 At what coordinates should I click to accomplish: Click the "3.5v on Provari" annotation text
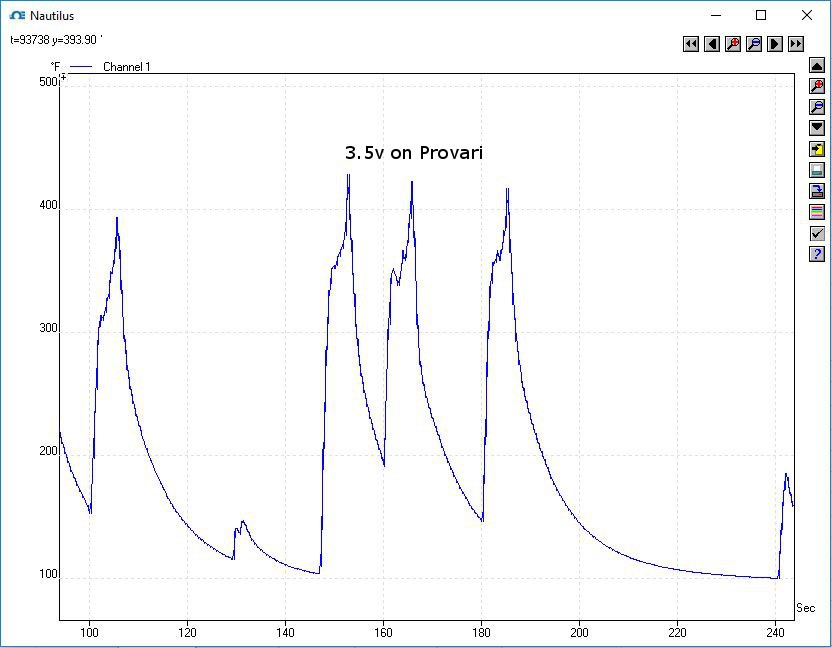414,153
